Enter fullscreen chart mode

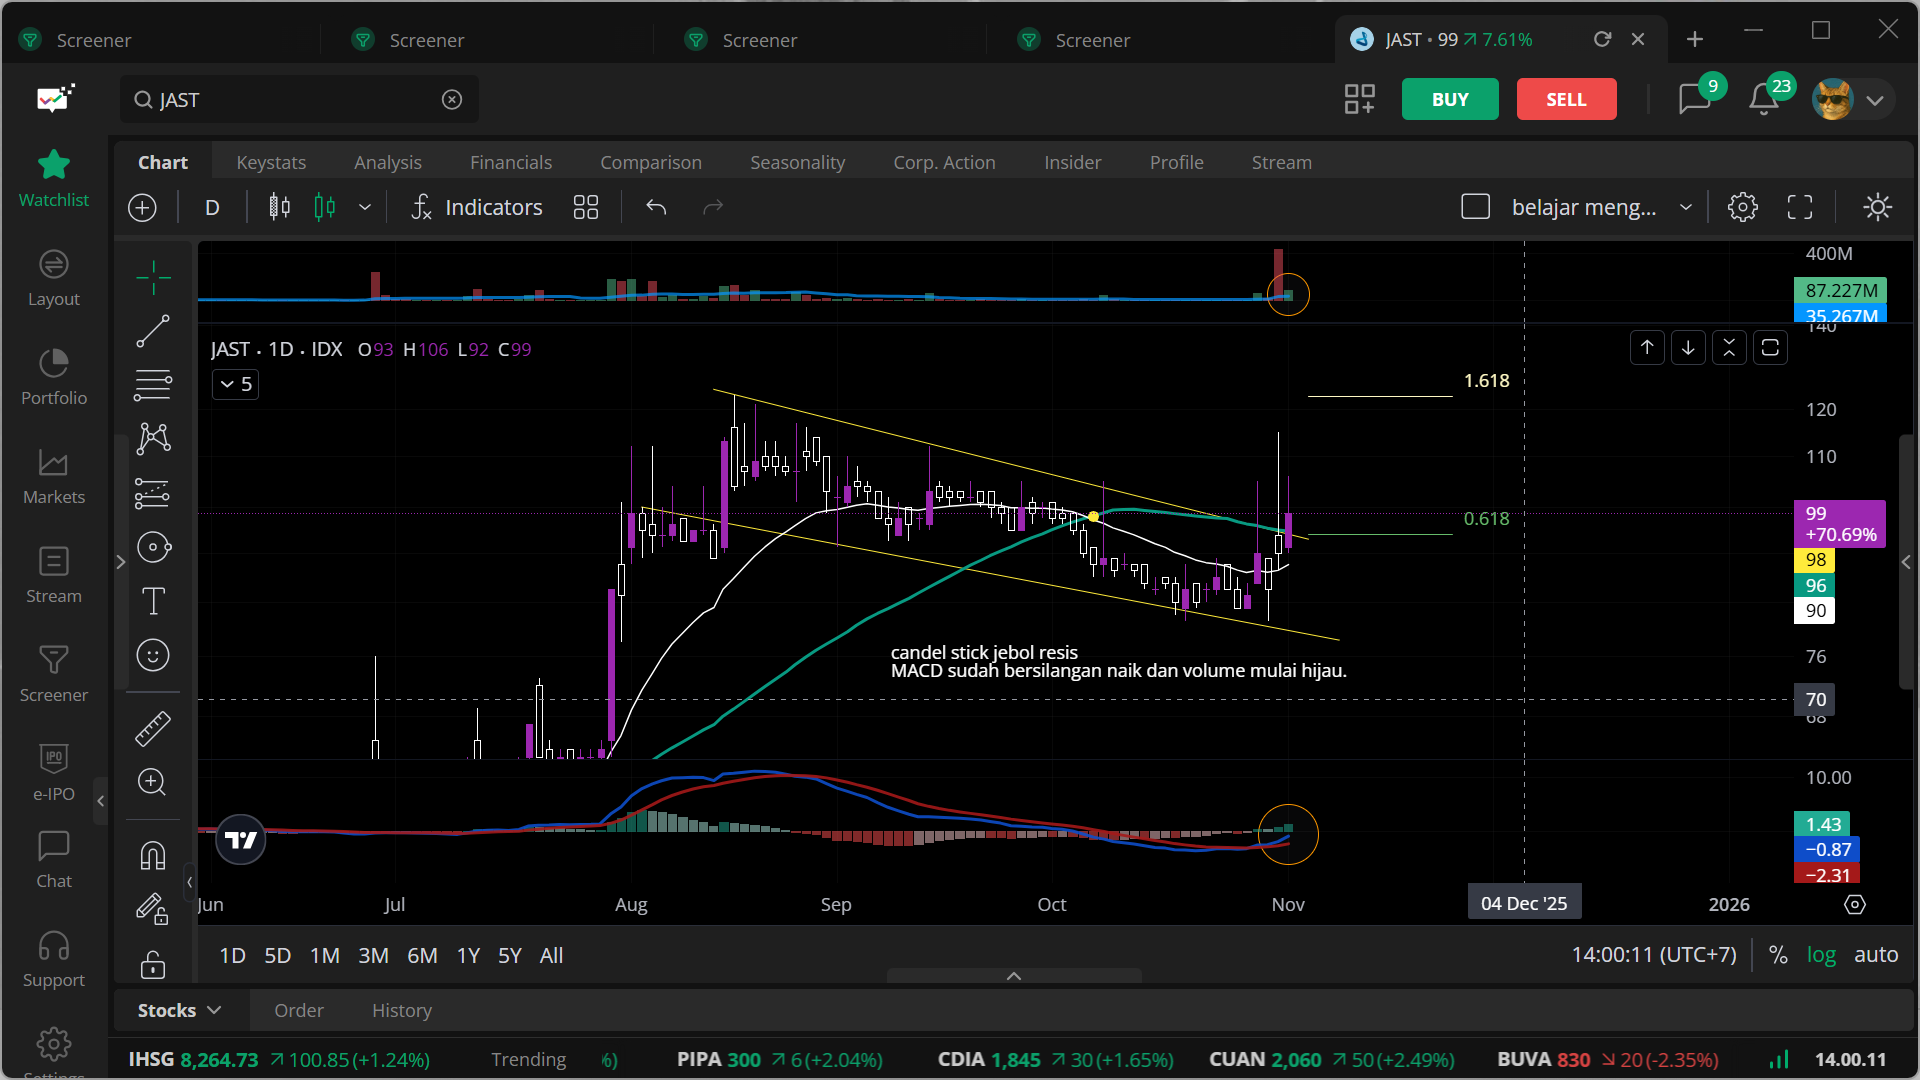[x=1800, y=207]
